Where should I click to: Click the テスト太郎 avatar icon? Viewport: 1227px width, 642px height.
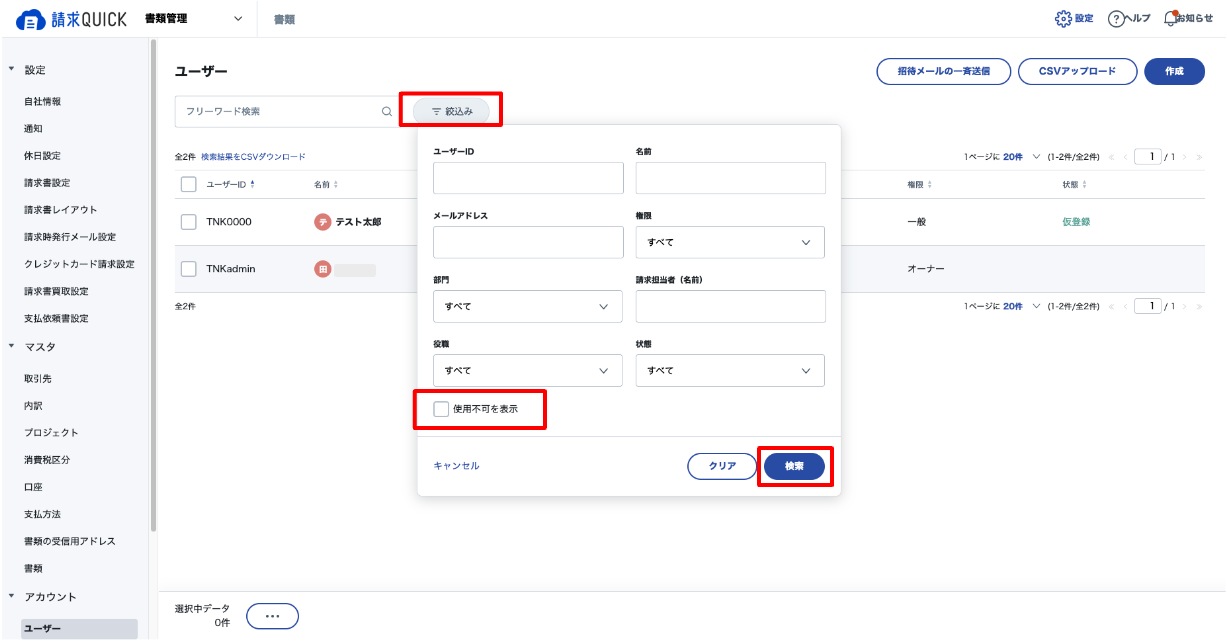point(323,222)
